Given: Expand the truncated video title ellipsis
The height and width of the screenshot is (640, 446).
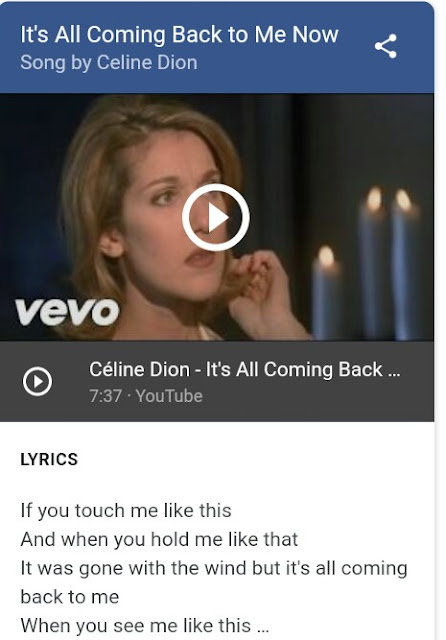Looking at the screenshot, I should 394,371.
